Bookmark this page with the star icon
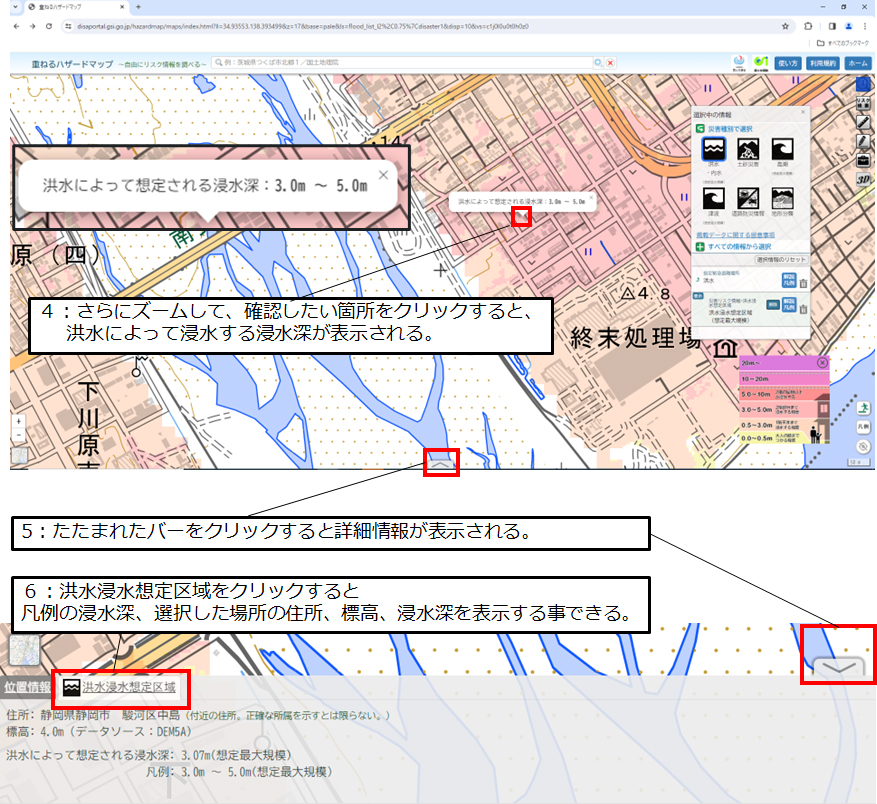 point(785,26)
